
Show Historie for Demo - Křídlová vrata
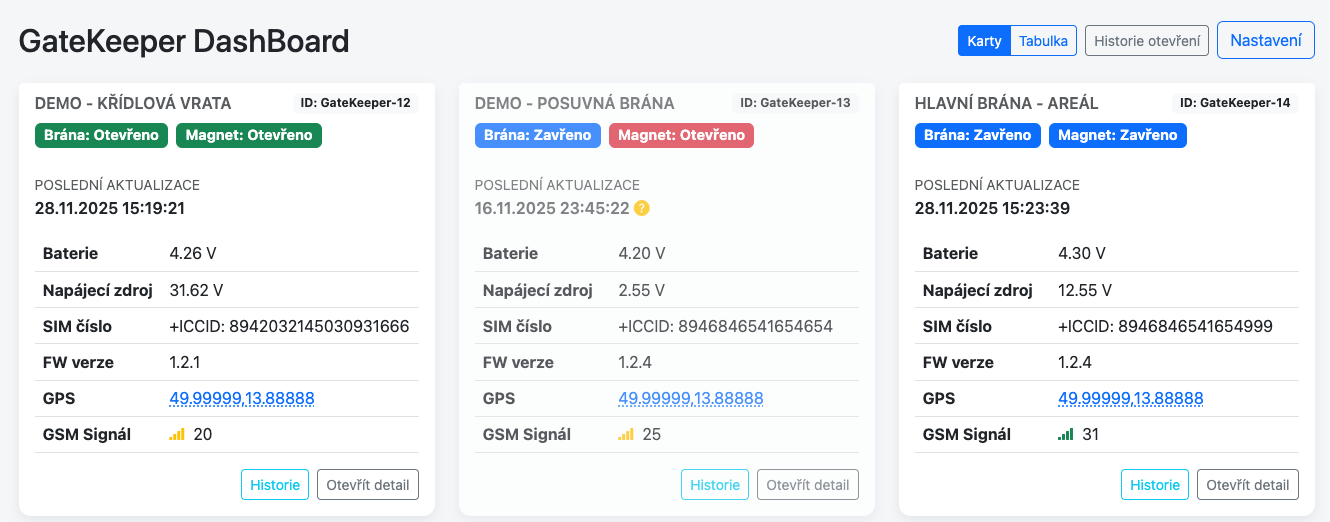[x=274, y=485]
